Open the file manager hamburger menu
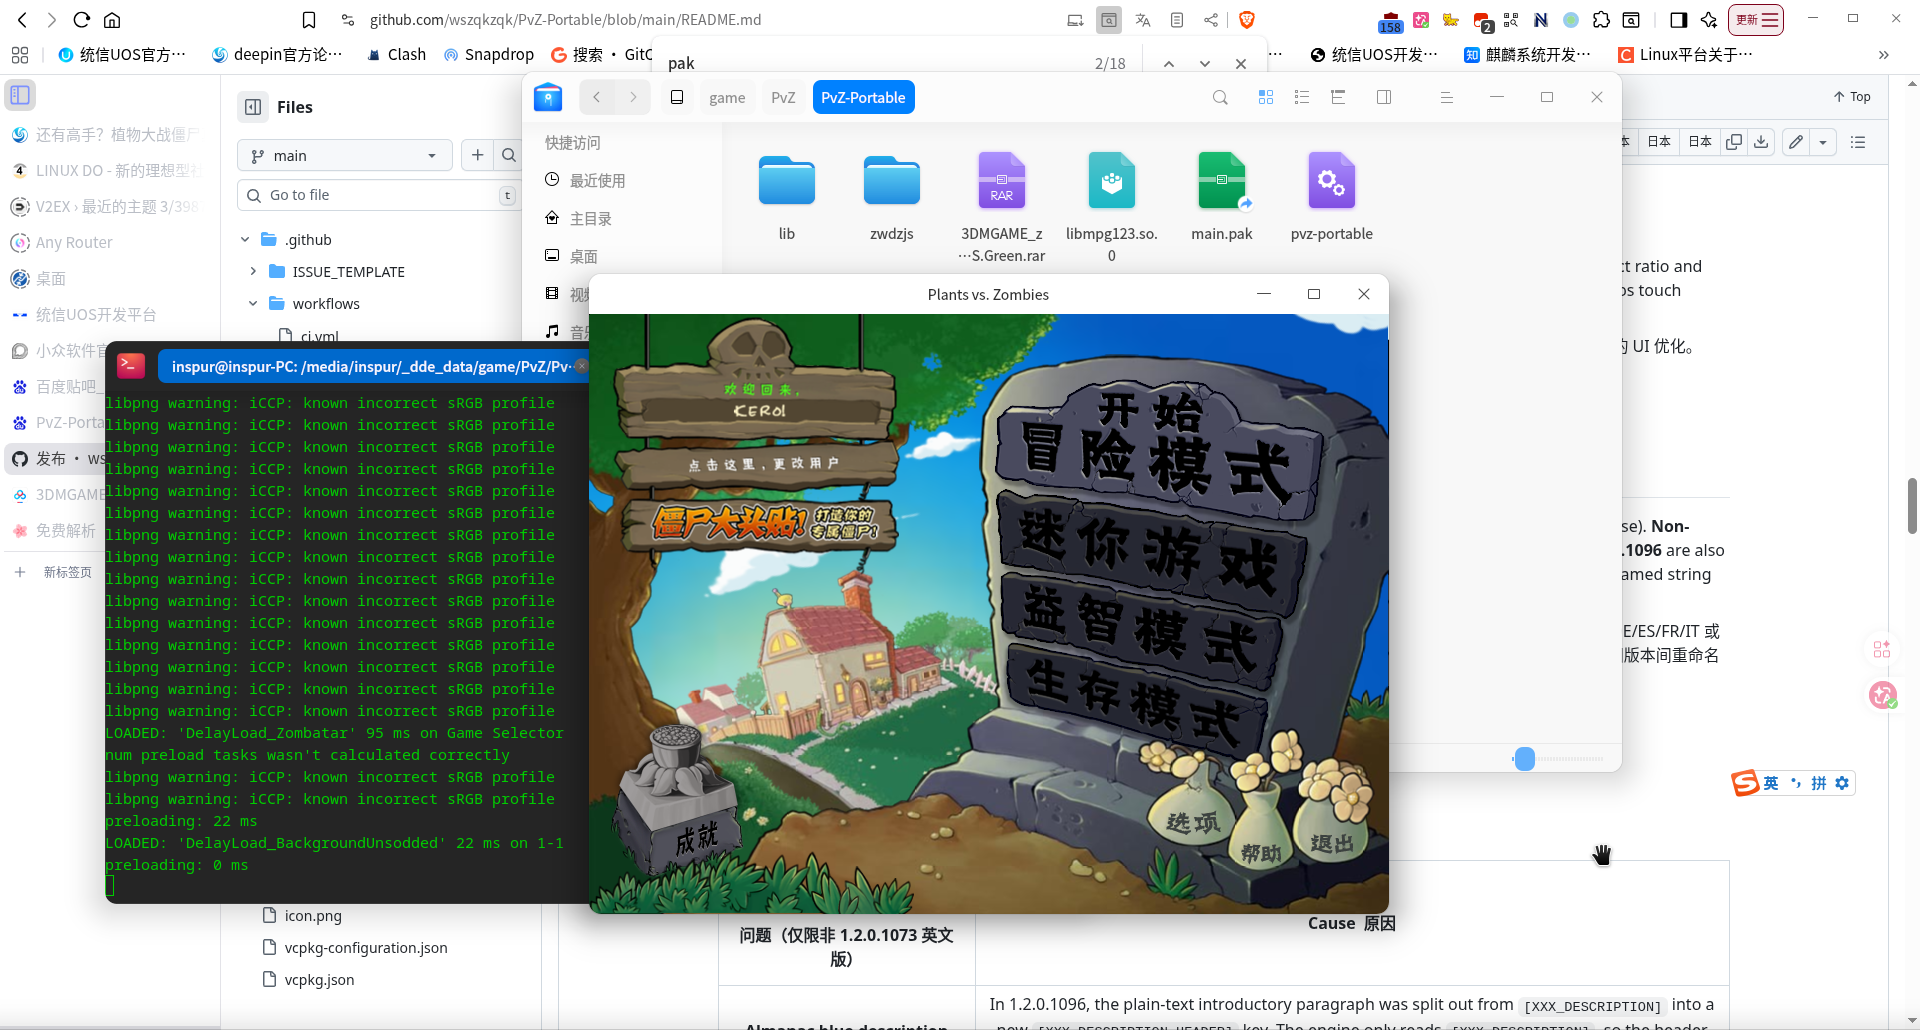Screen dimensions: 1920x1030 click(x=1447, y=97)
